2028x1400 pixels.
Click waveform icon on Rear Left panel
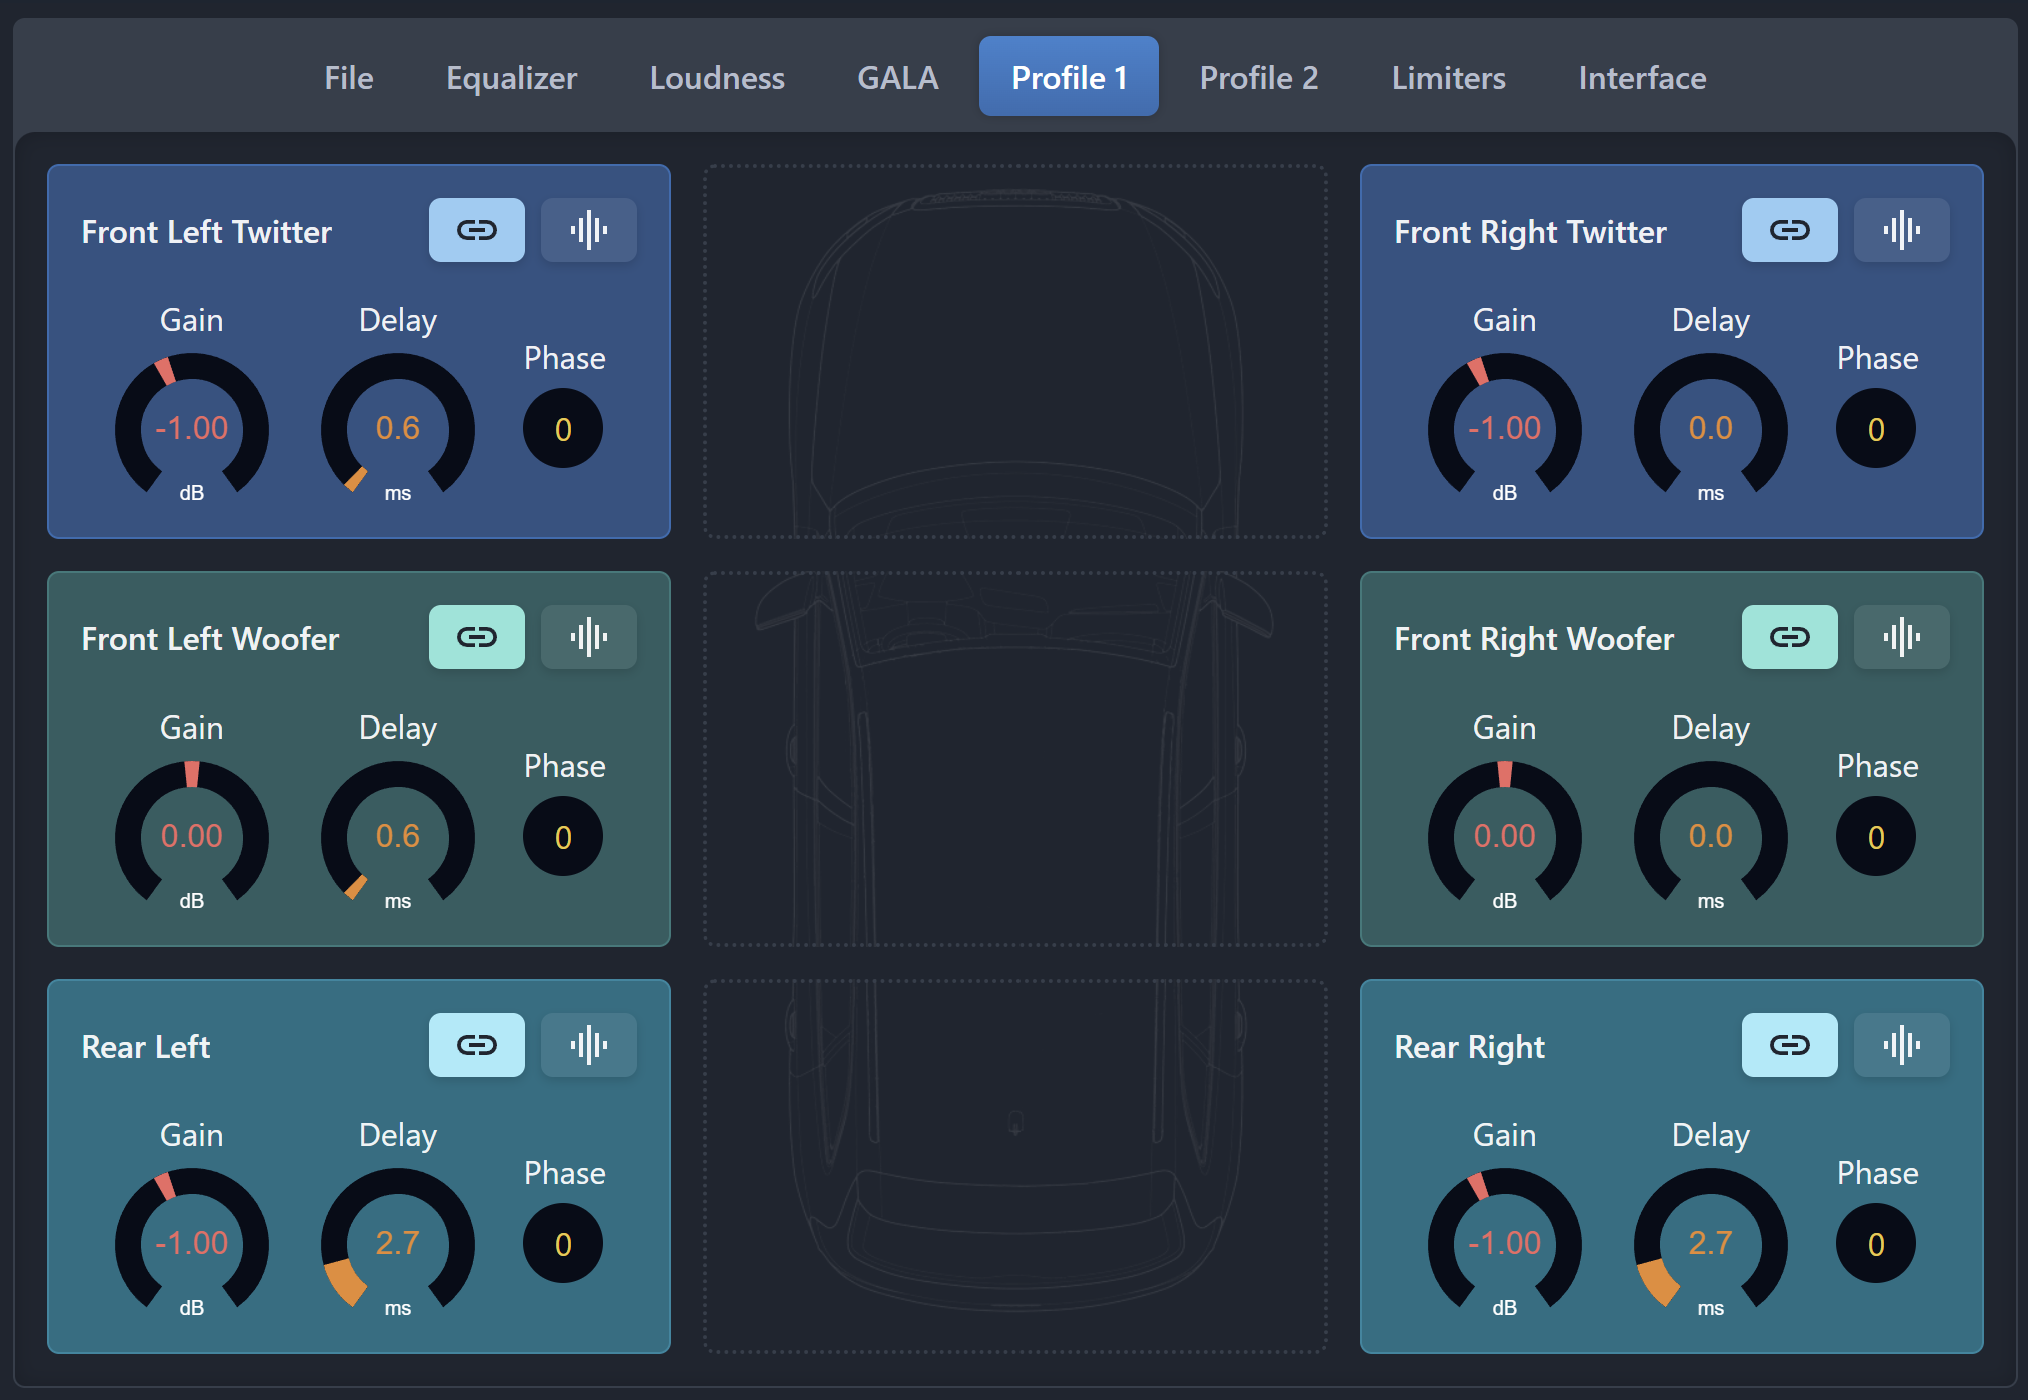click(x=588, y=1045)
